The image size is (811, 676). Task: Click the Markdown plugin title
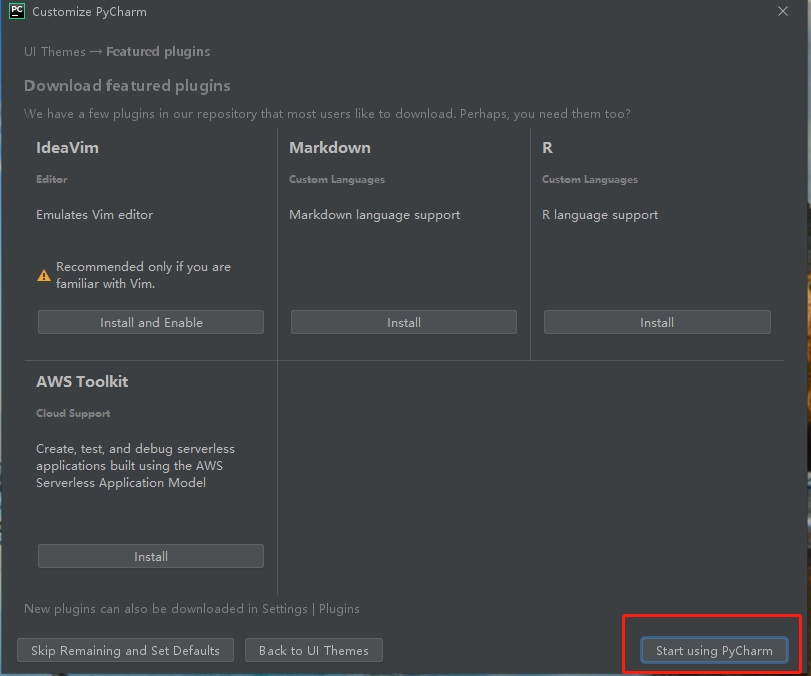coord(330,148)
